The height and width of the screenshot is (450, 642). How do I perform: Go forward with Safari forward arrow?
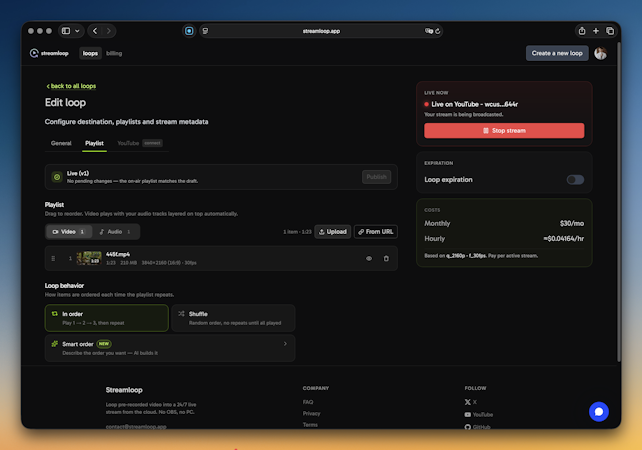tap(109, 31)
